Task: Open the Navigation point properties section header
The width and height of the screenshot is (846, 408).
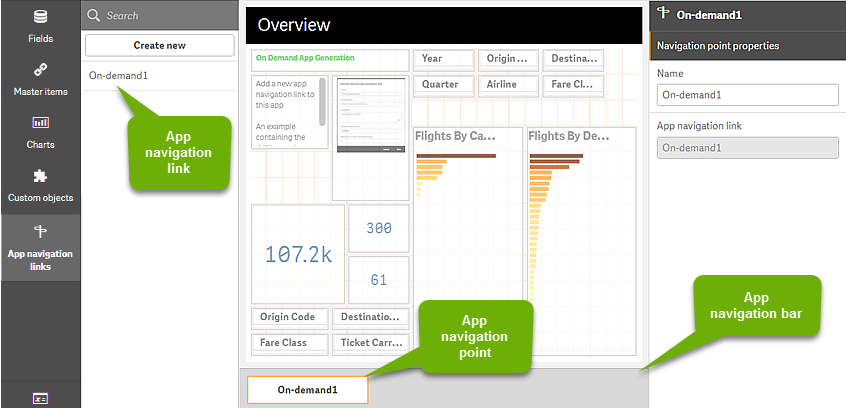Action: [747, 45]
